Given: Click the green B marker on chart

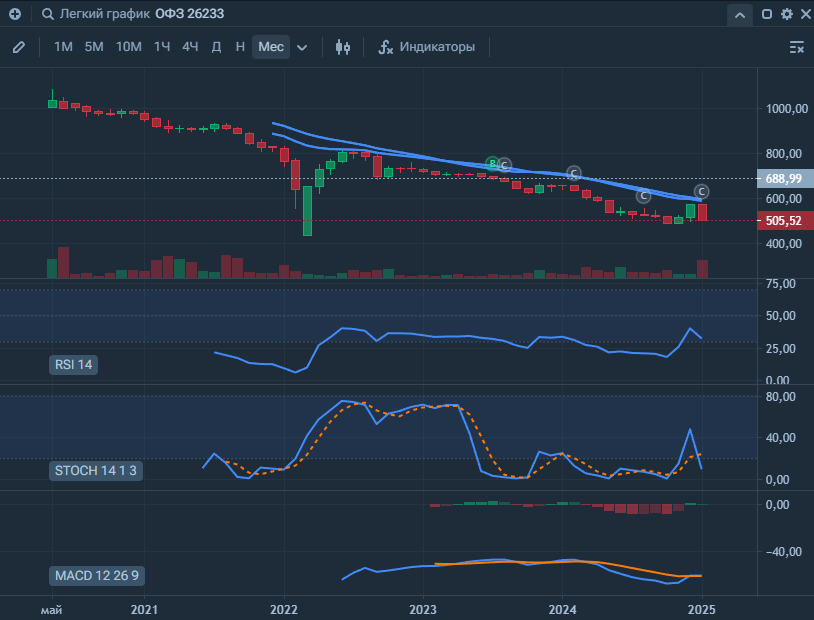Looking at the screenshot, I should click(x=491, y=163).
